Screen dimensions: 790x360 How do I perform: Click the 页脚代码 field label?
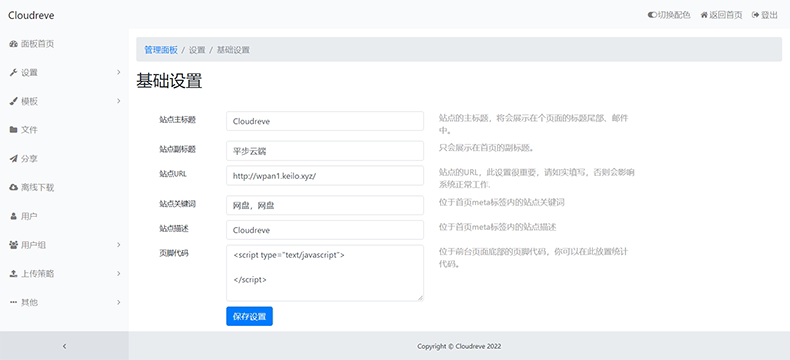(x=174, y=253)
